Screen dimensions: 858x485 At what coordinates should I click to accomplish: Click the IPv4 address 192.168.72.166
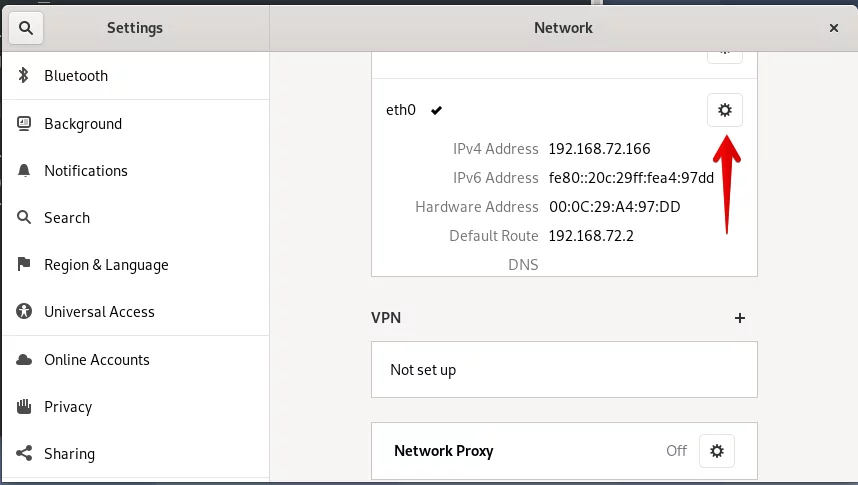[599, 149]
